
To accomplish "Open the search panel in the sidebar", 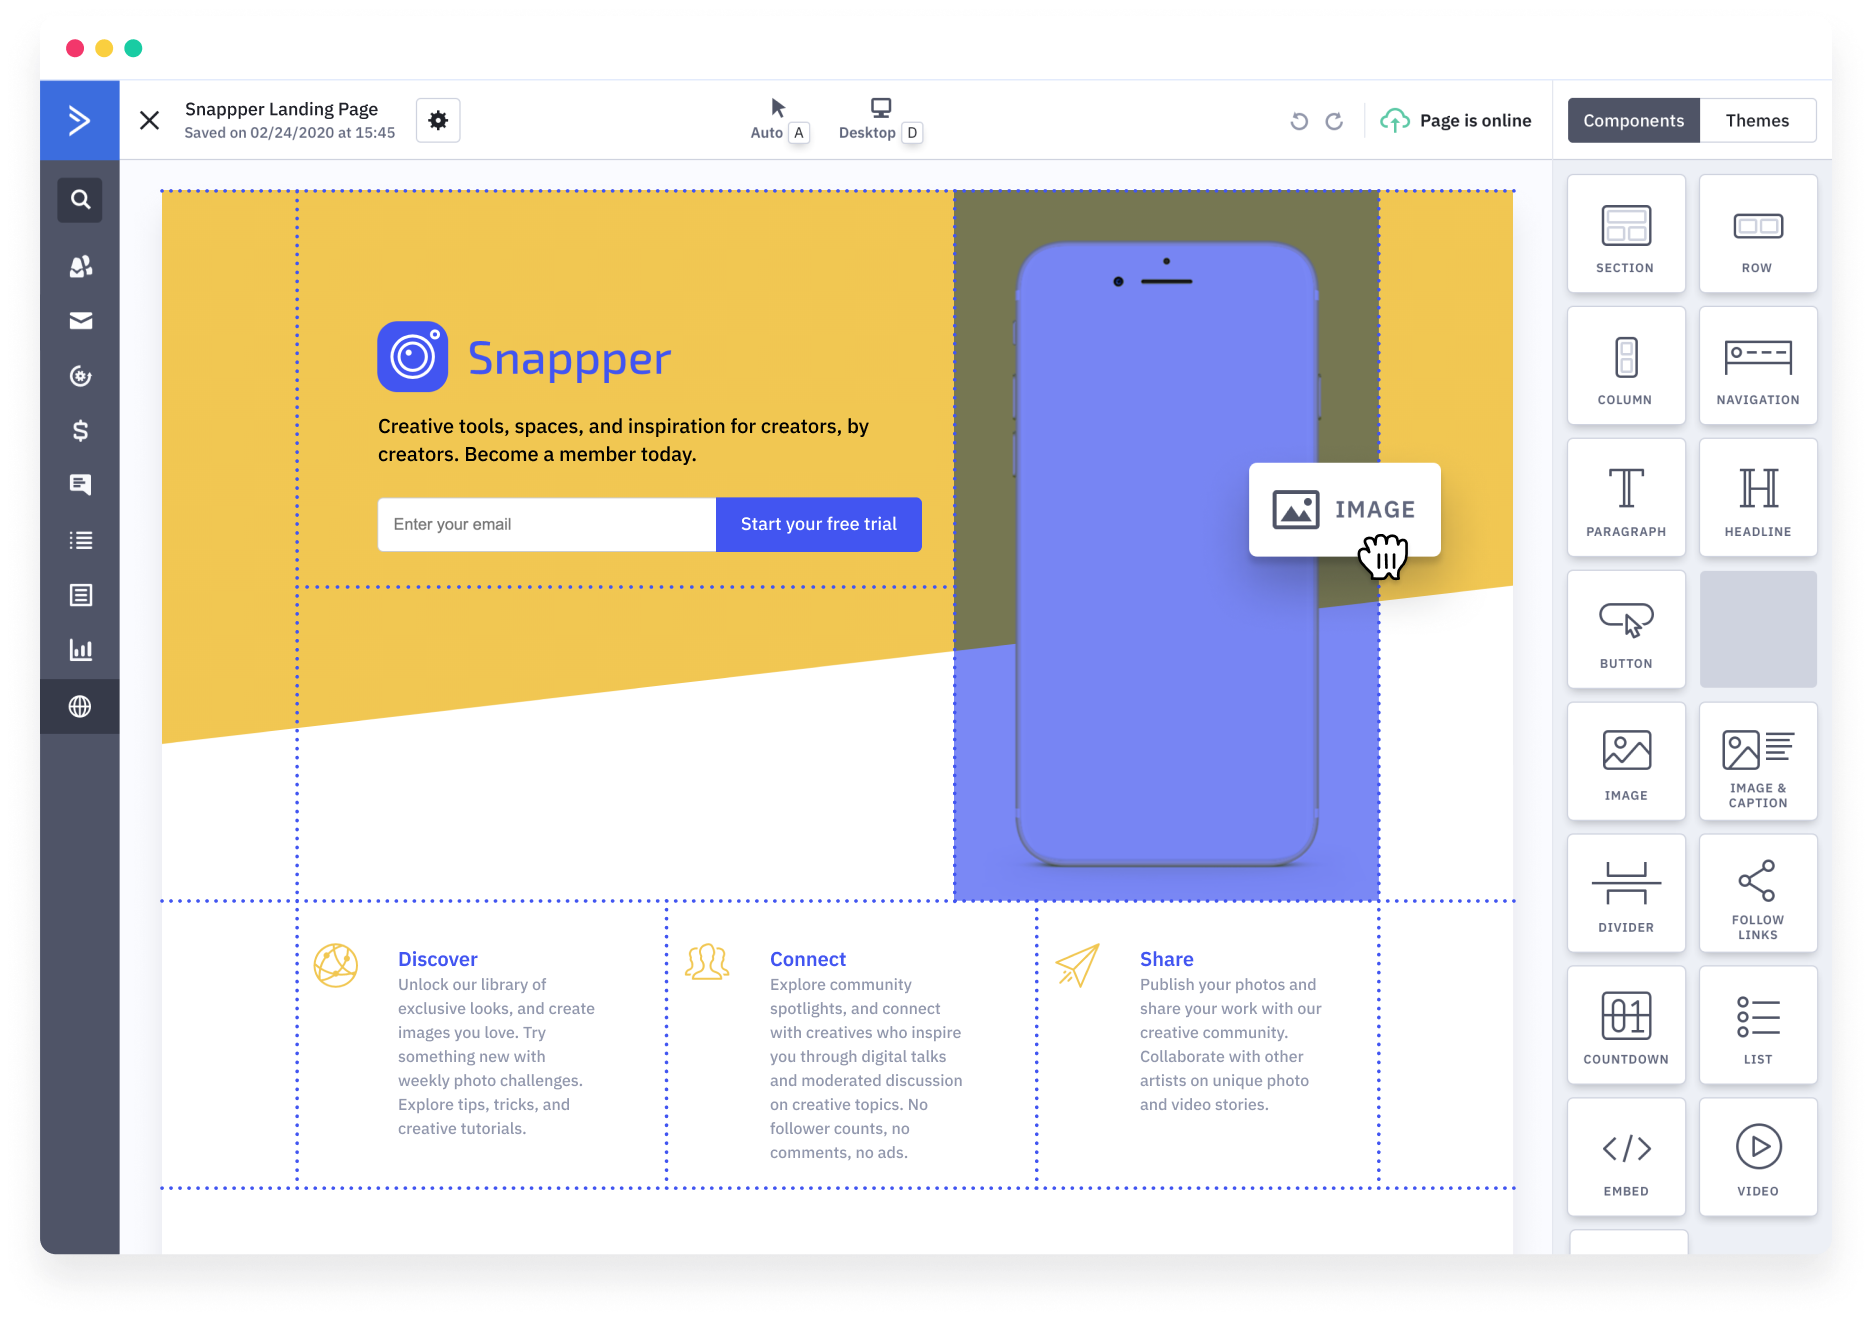I will [80, 200].
